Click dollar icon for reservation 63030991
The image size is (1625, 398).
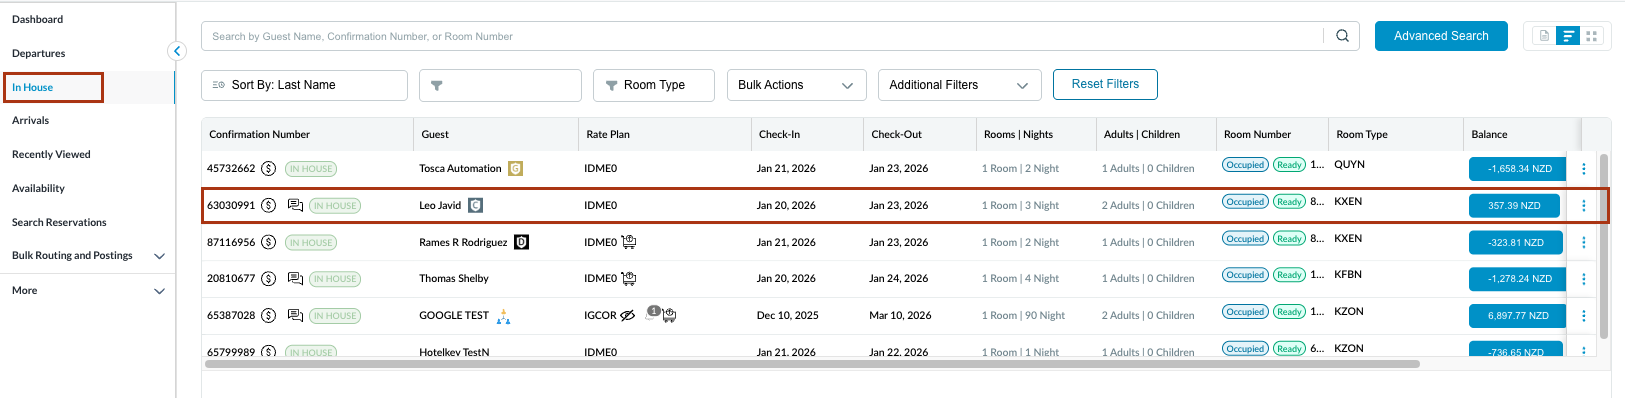(x=268, y=206)
